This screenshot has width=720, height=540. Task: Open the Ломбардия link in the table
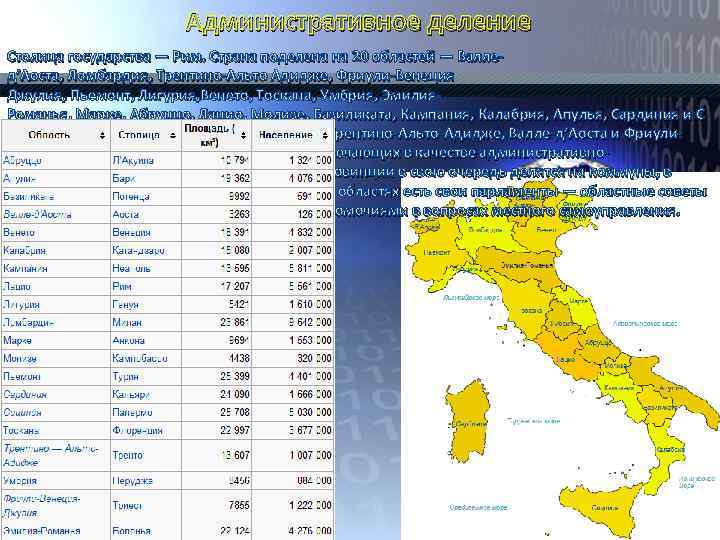point(28,322)
